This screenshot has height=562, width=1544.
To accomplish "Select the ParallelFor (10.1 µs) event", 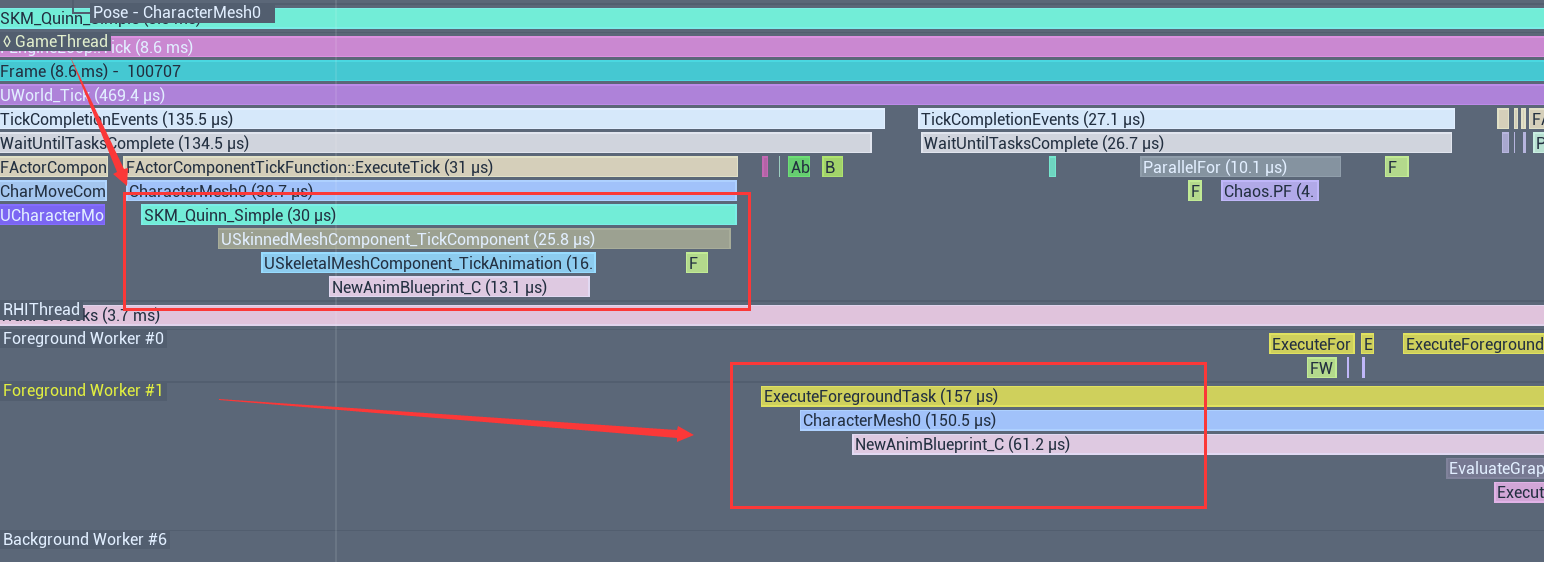I will (x=1240, y=167).
